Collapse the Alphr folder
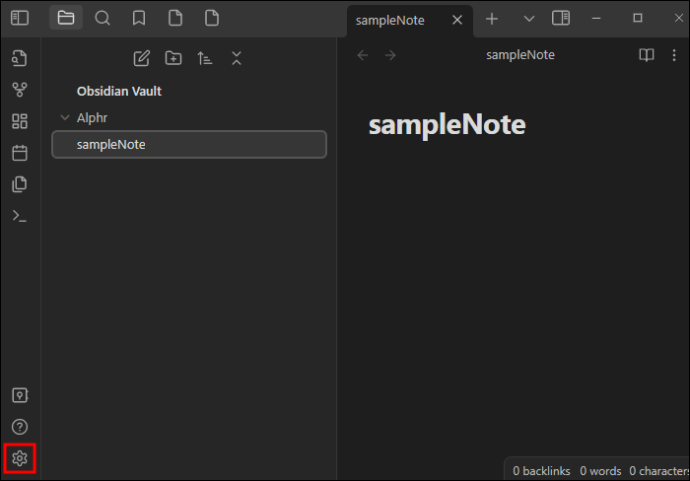Image resolution: width=690 pixels, height=481 pixels. pyautogui.click(x=65, y=117)
